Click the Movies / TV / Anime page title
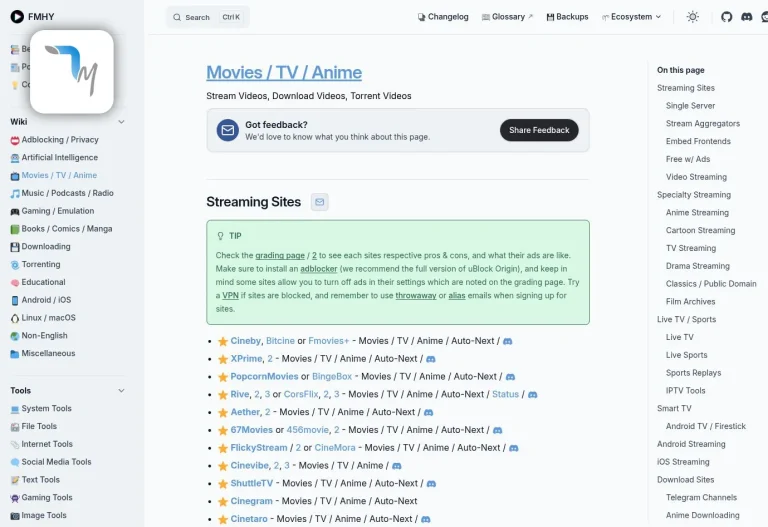The height and width of the screenshot is (527, 768). 284,72
